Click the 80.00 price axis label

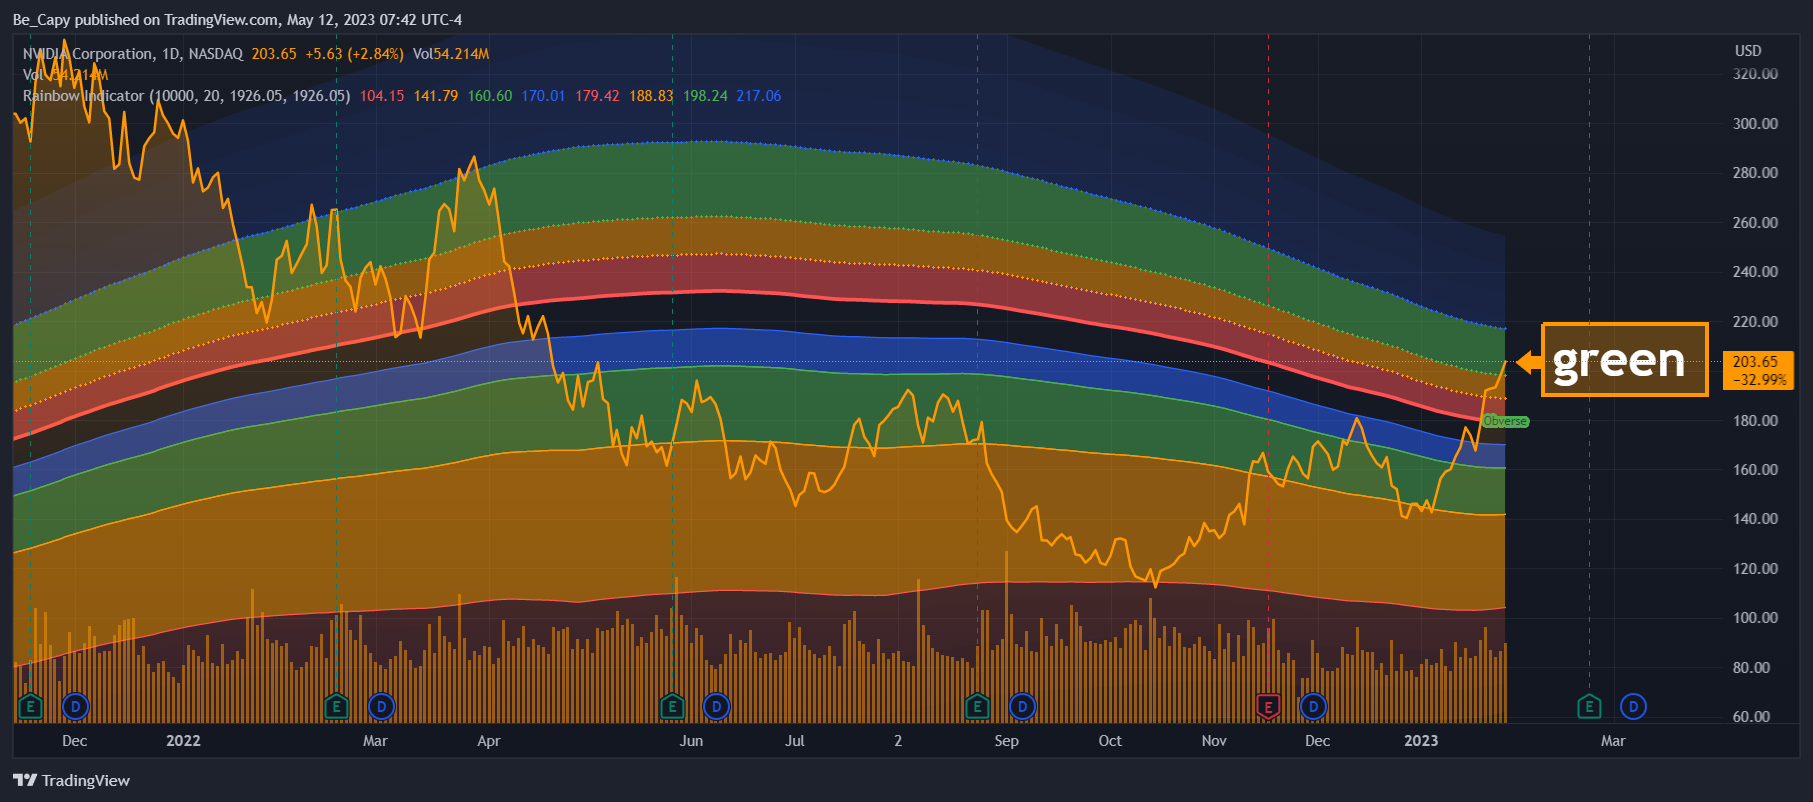[x=1751, y=668]
